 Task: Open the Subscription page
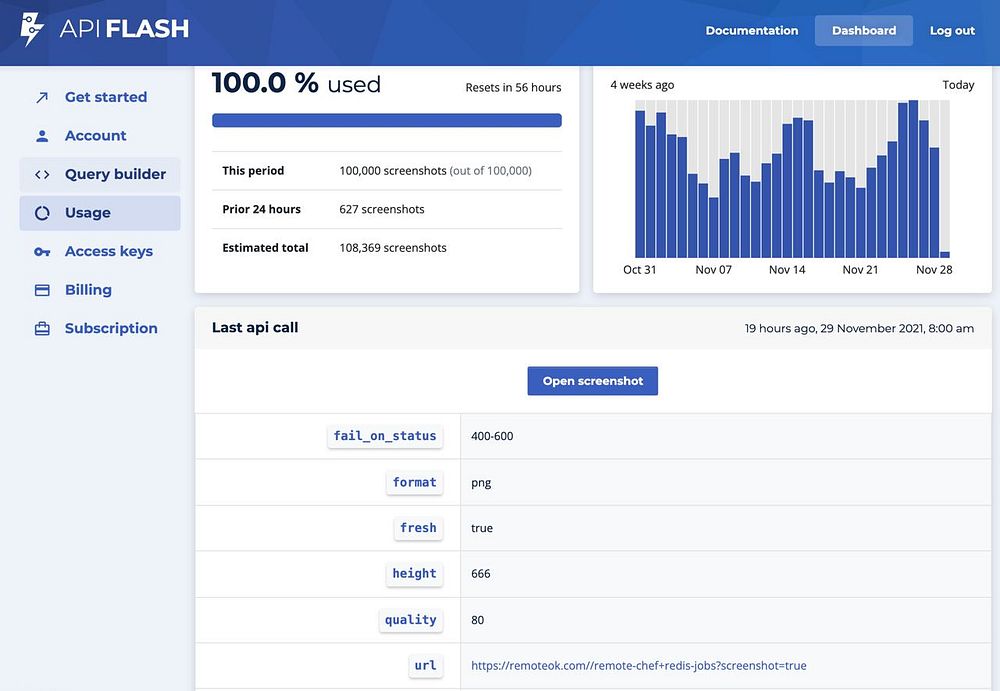tap(99, 329)
